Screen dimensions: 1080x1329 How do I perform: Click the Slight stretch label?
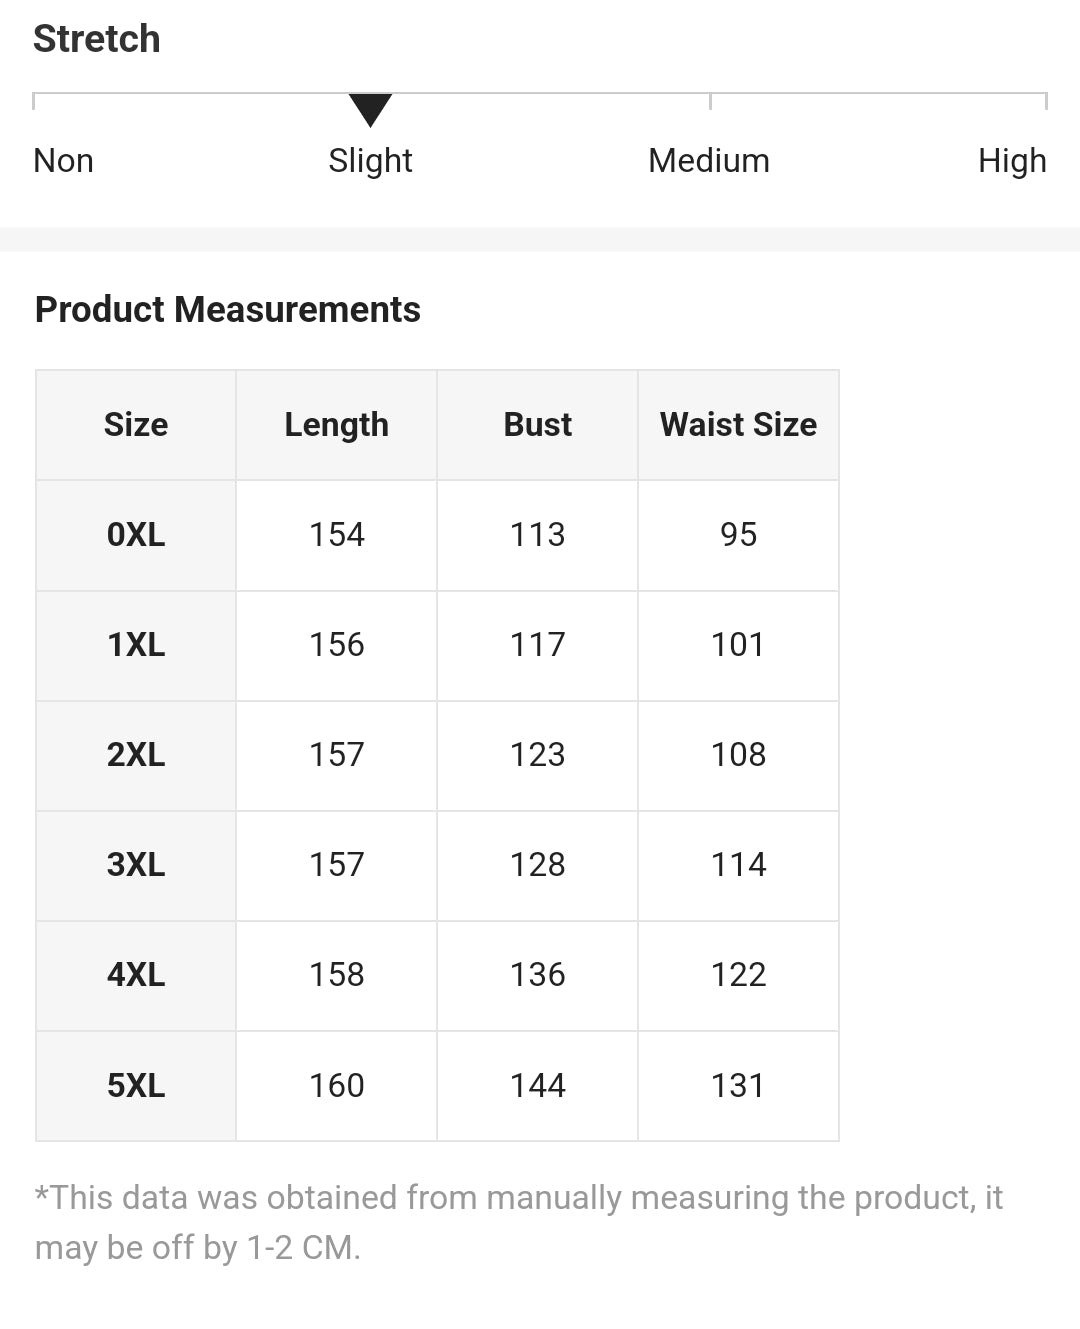coord(370,161)
